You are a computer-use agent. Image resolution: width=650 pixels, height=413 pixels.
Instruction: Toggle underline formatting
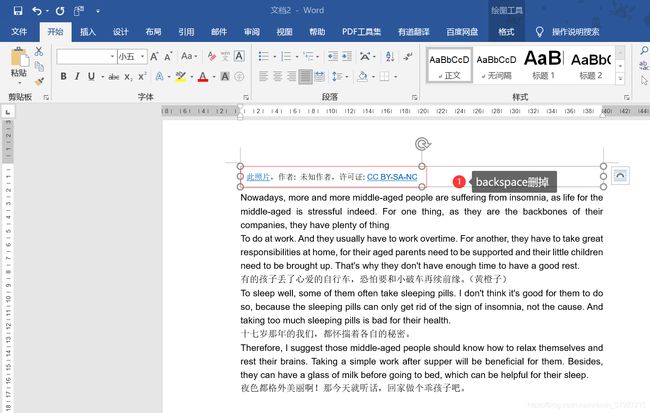(91, 76)
